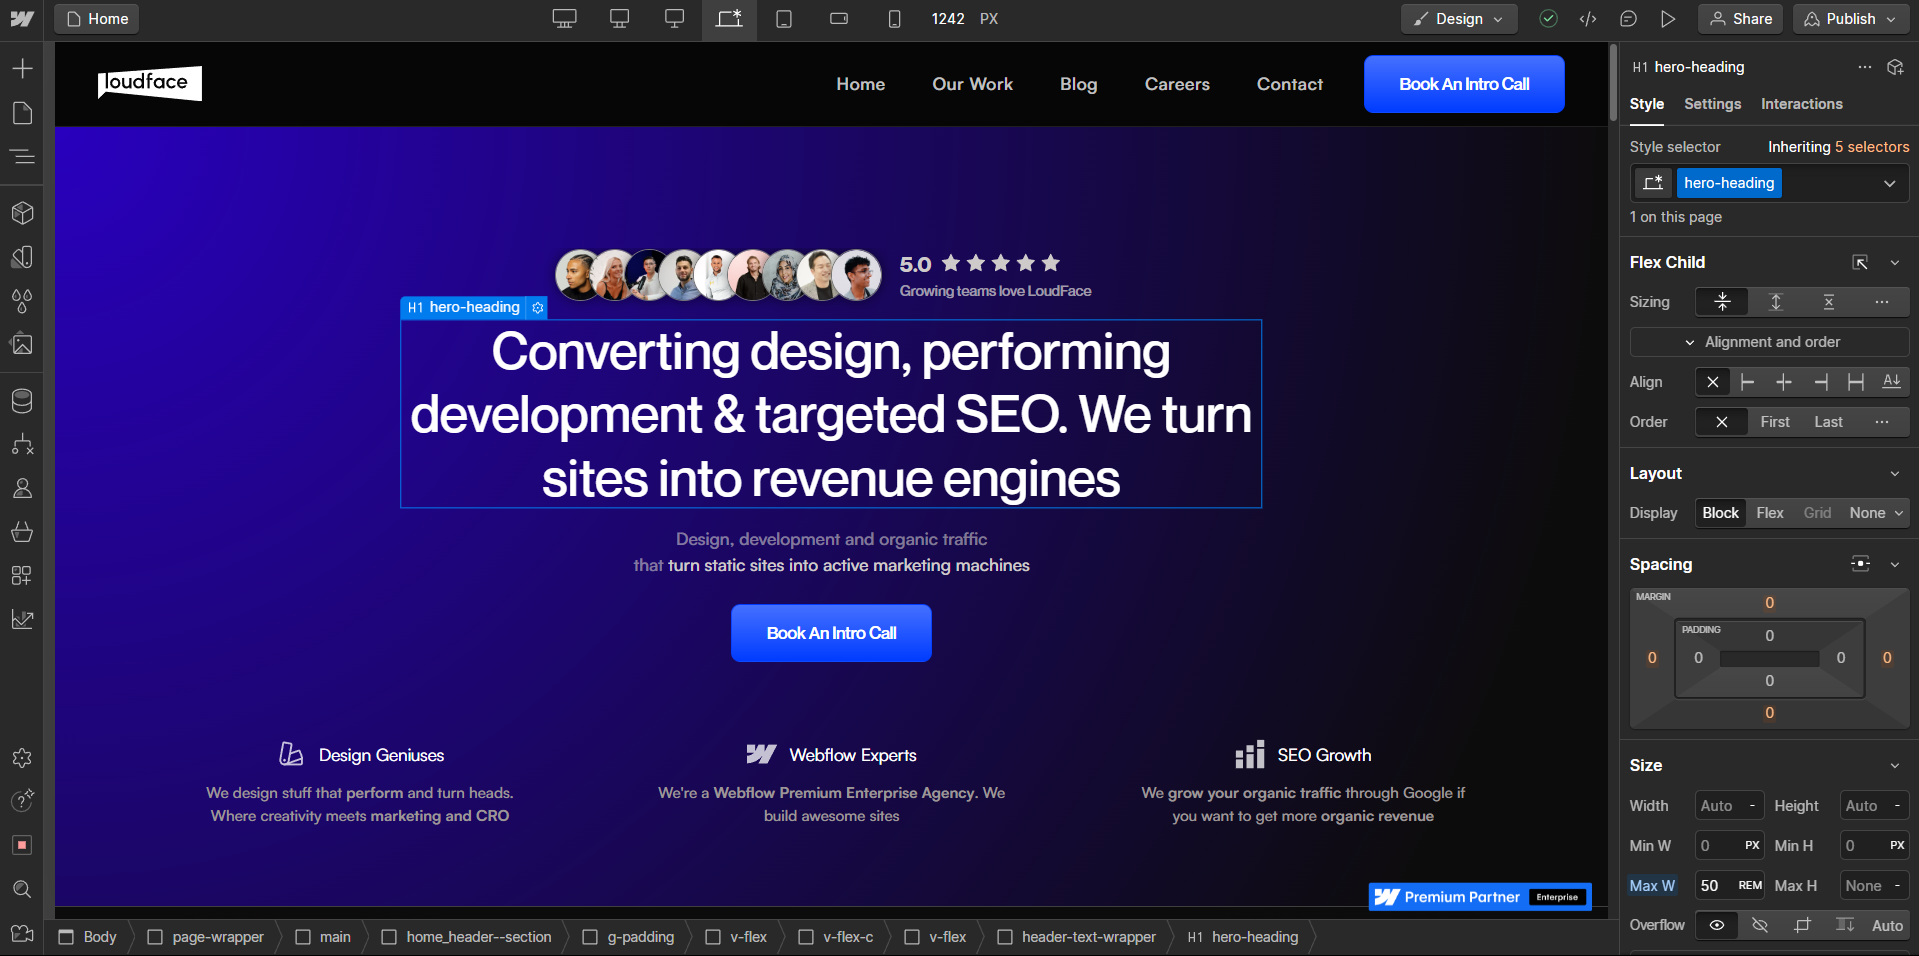Click the top margin value in Spacing

point(1769,603)
